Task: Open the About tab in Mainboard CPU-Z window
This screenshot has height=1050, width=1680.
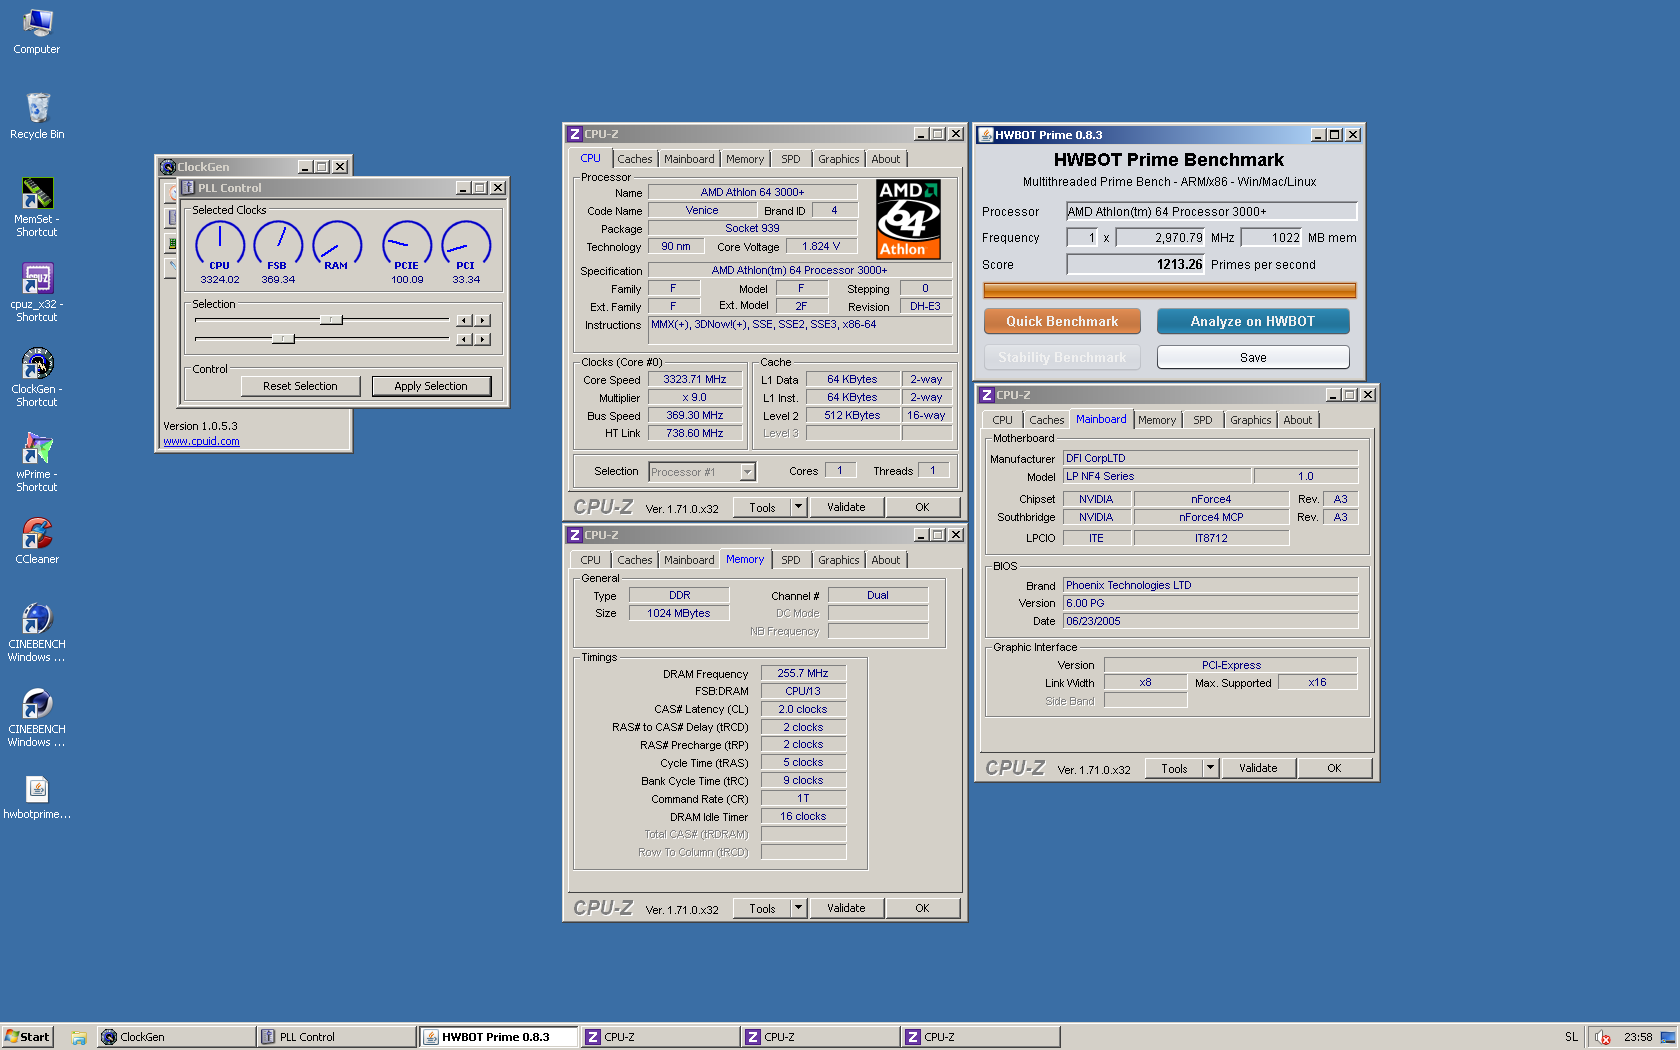Action: [x=1298, y=420]
